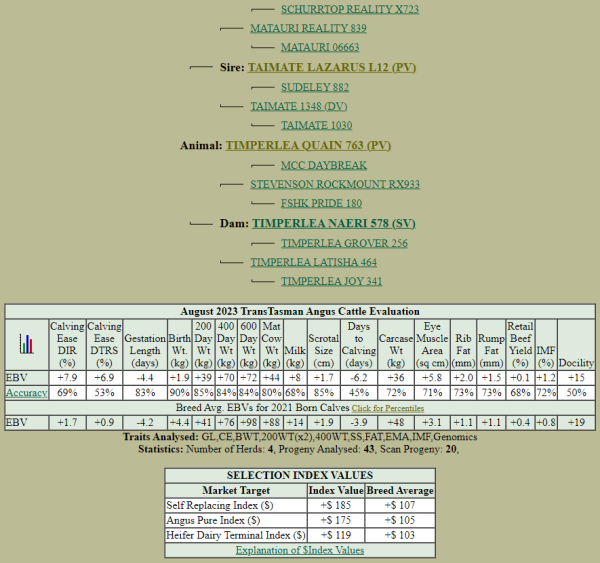Click the SELECTION INDEX VALUES heading
Viewport: 600px width, 563px height.
pyautogui.click(x=300, y=476)
